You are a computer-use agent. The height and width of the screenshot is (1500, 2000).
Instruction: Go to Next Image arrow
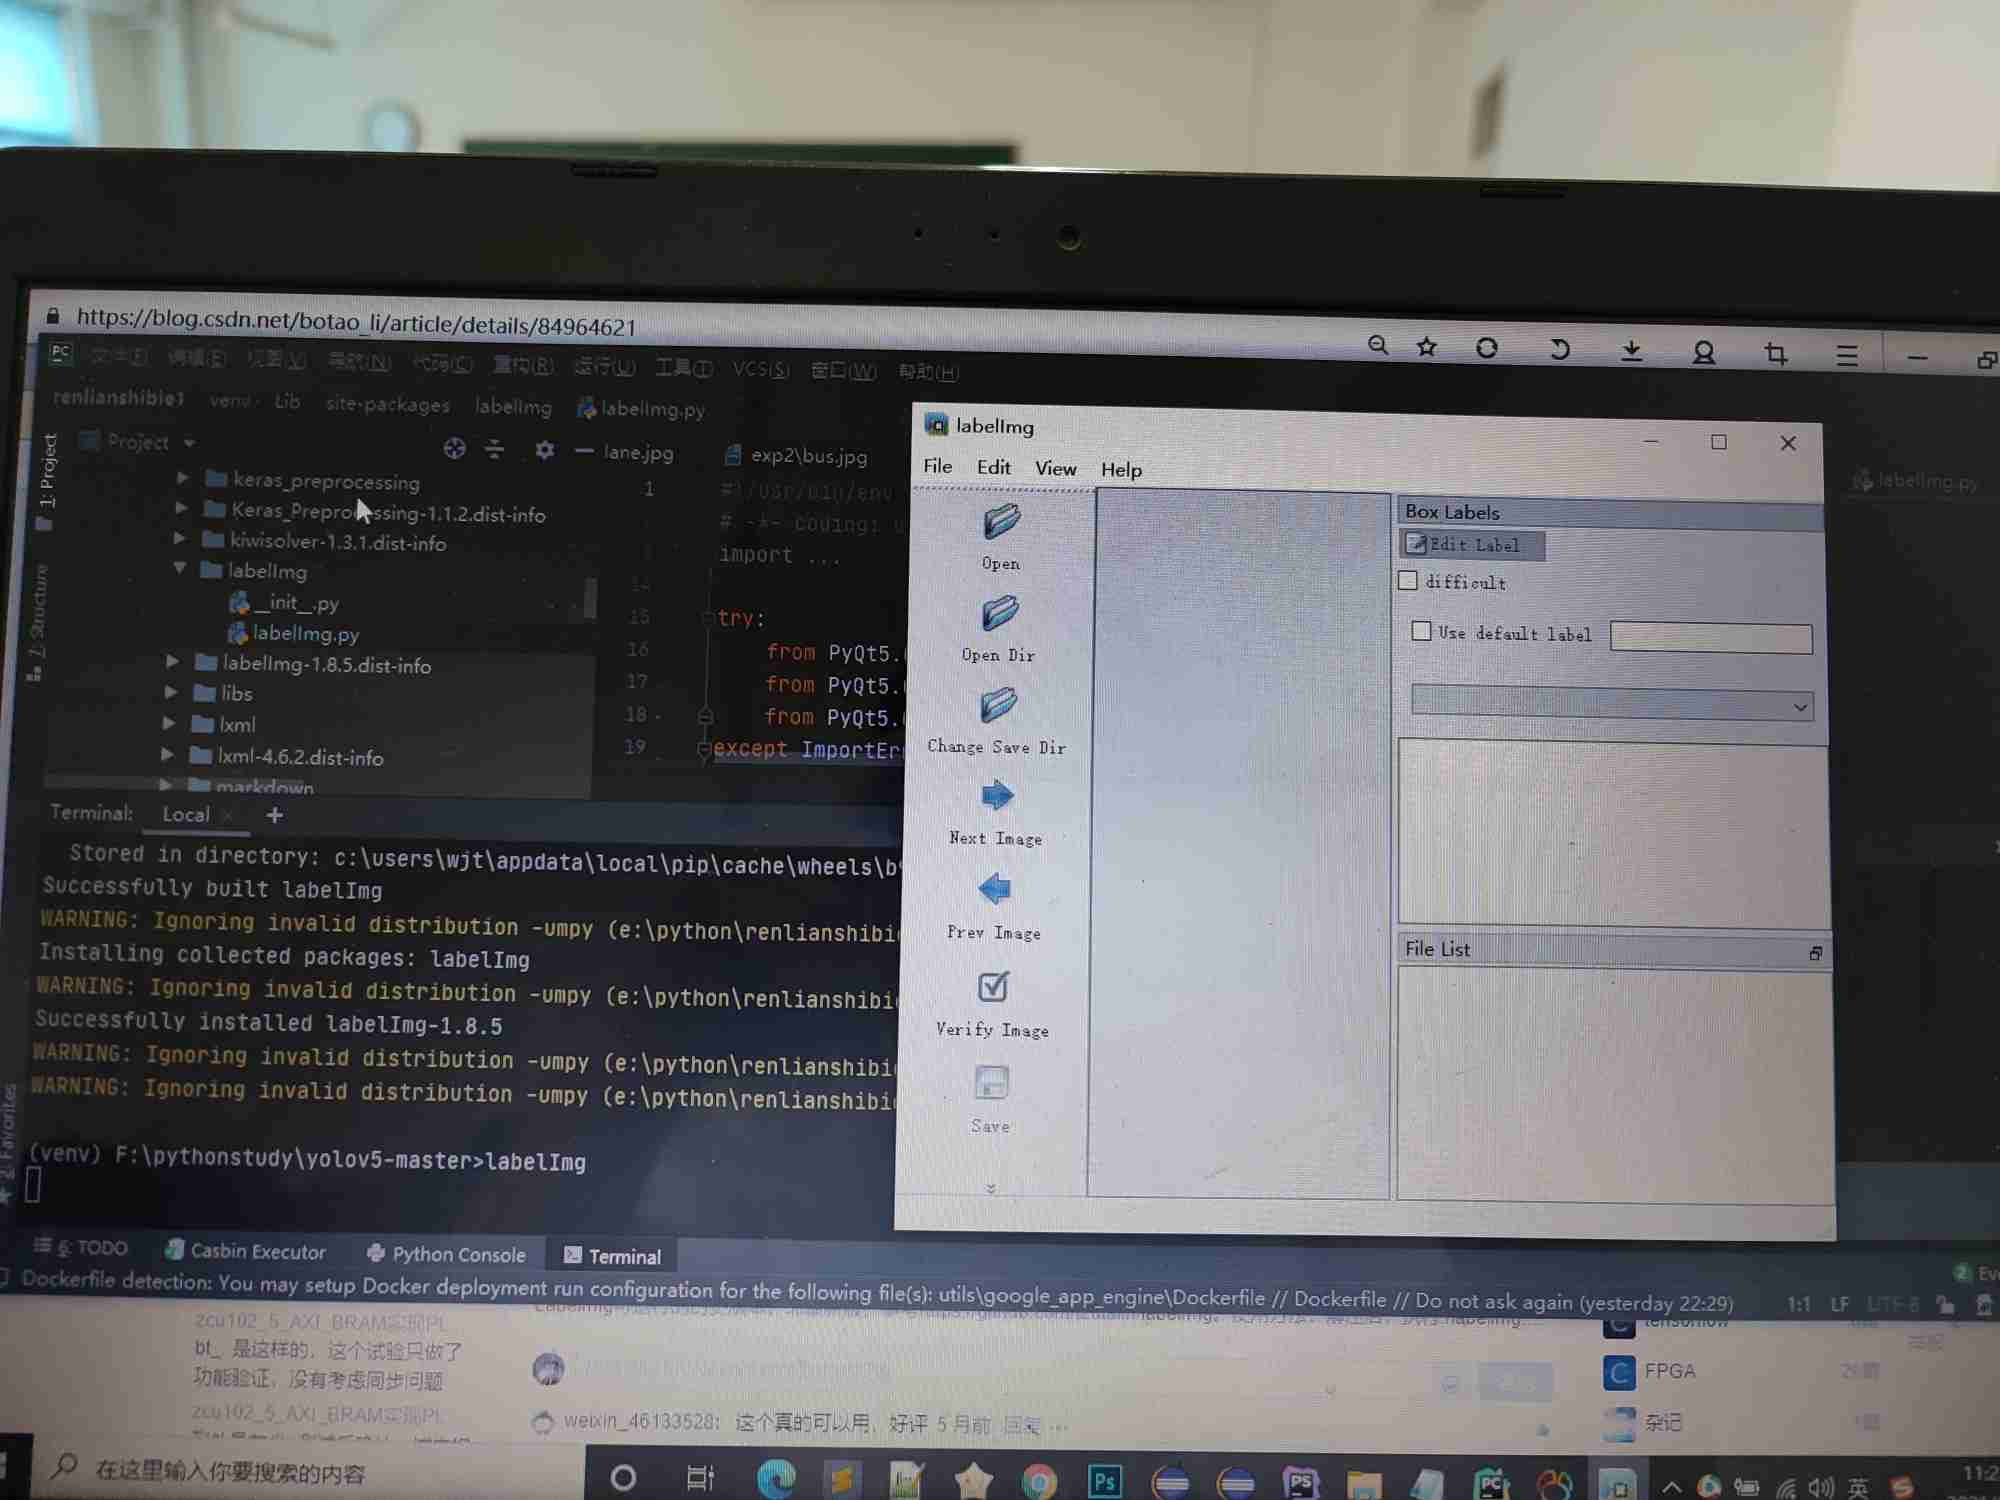tap(996, 797)
